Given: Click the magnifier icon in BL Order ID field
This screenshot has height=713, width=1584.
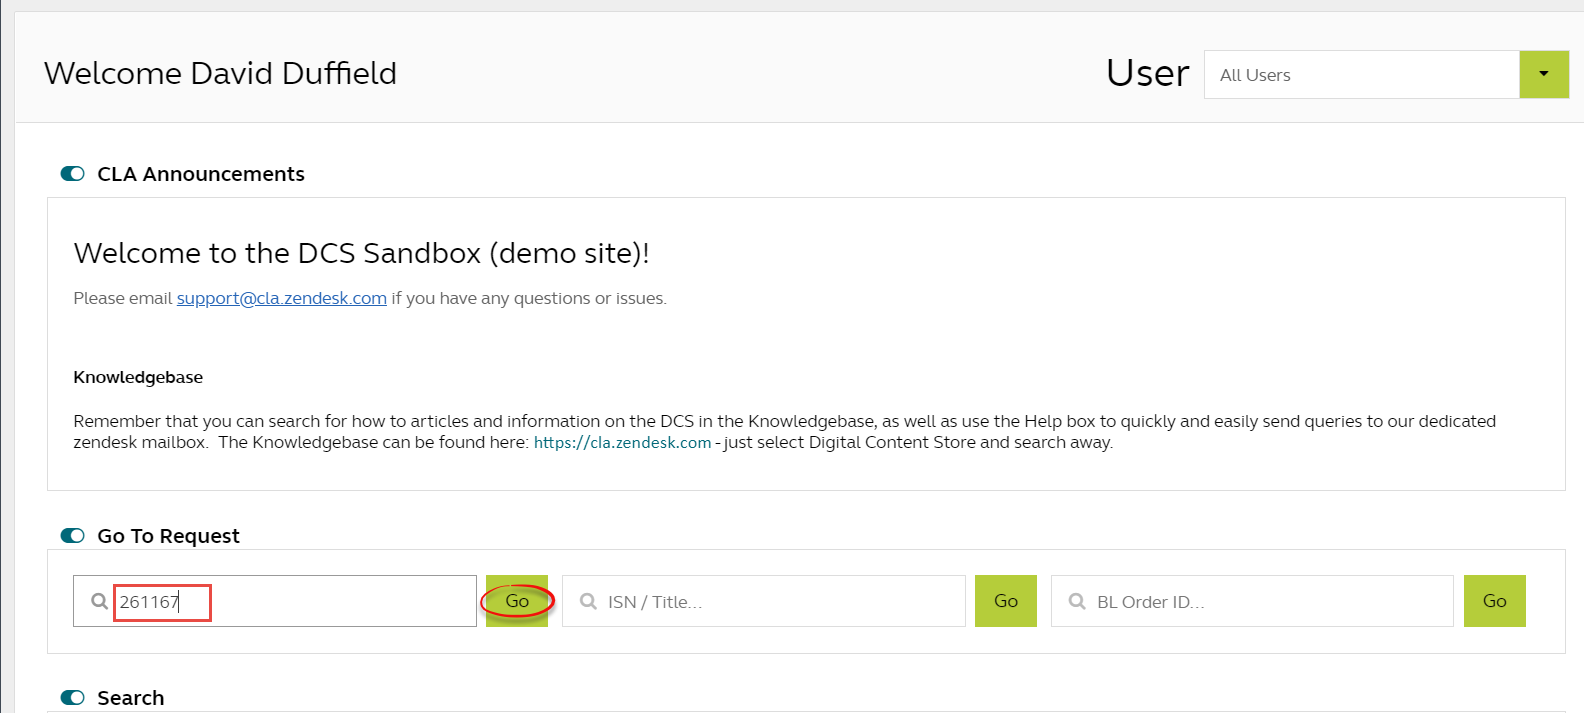Looking at the screenshot, I should (x=1077, y=601).
